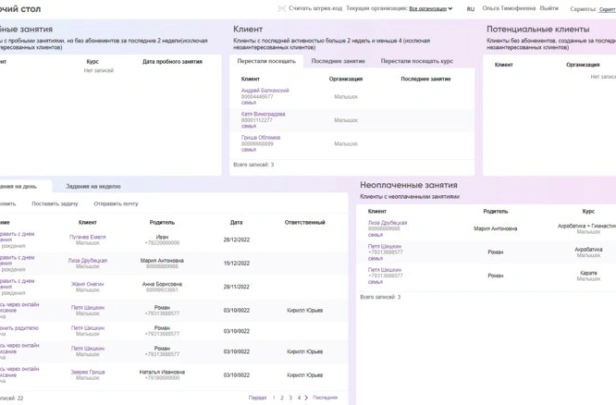Open Ольга Тимофеевна user profile link
The width and height of the screenshot is (616, 405).
(508, 8)
